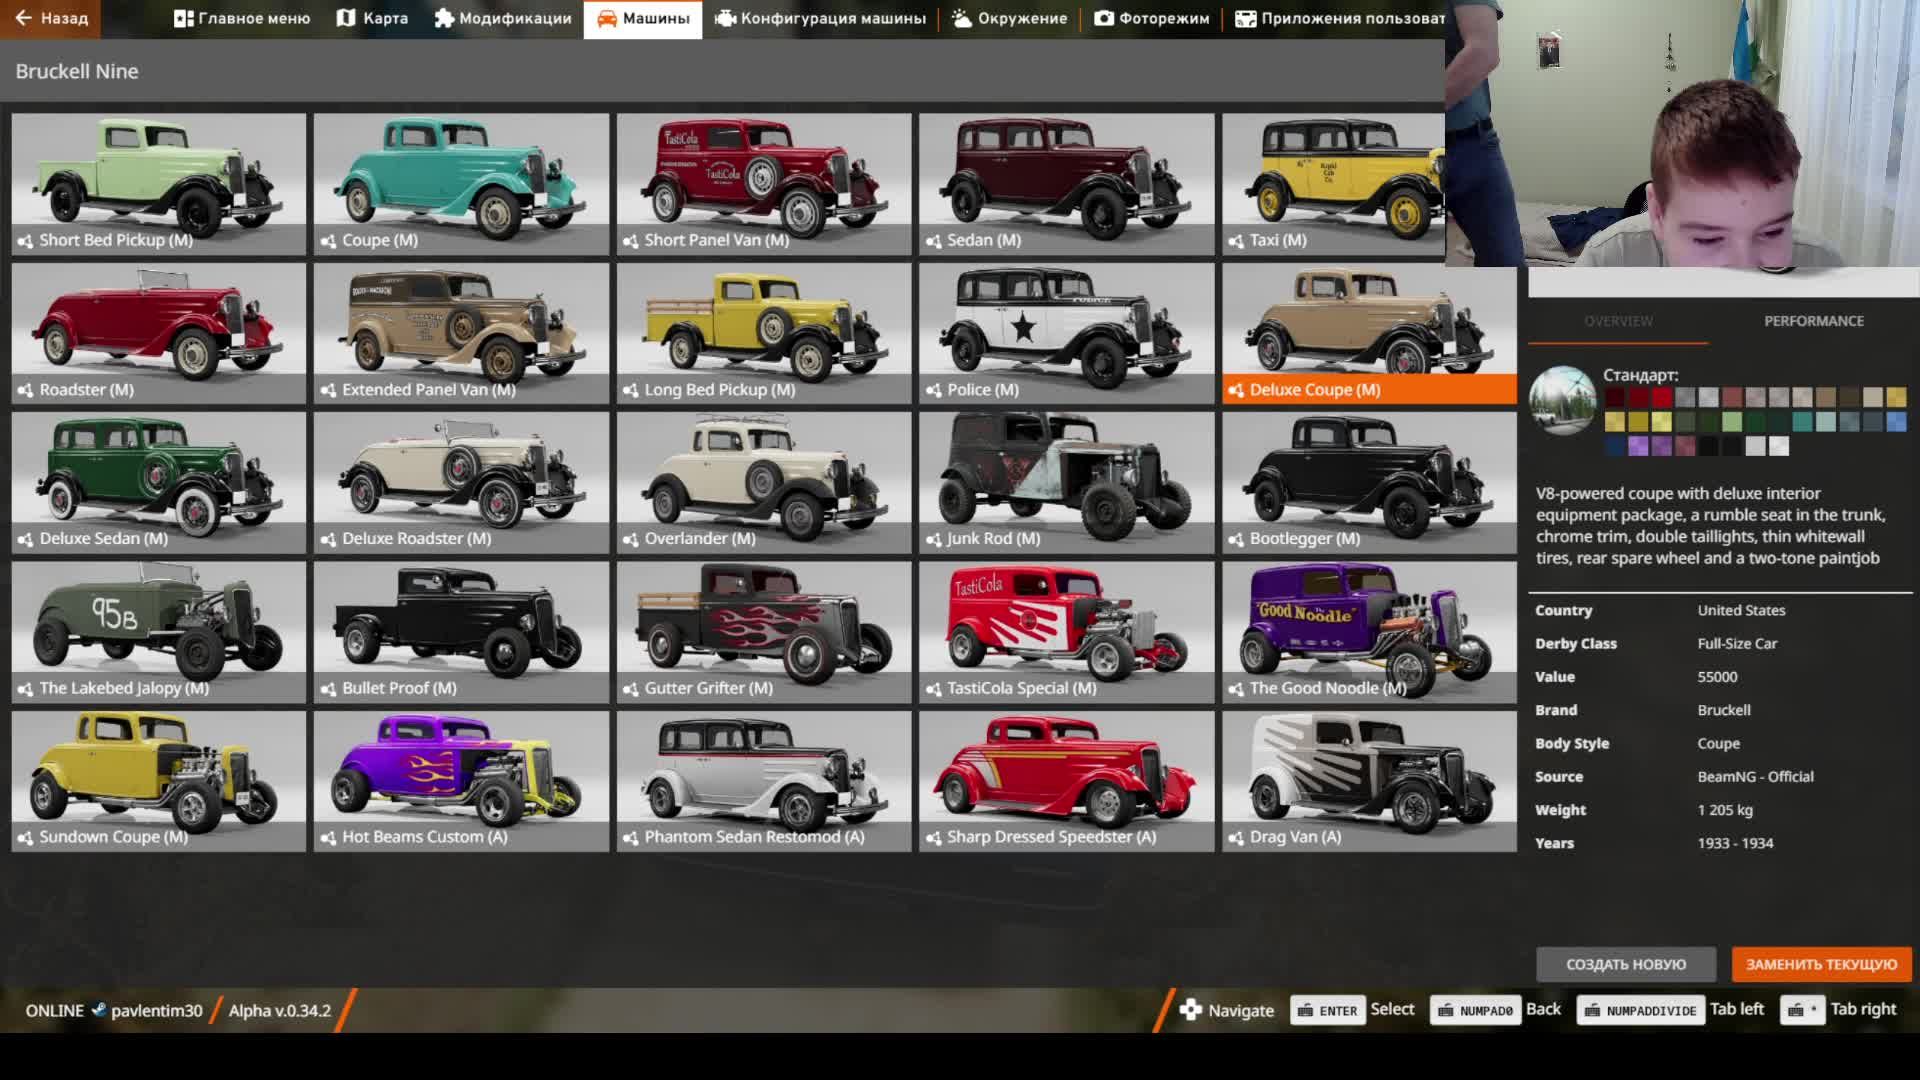
Task: Select the Hot Beams Custom (A) thumbnail
Action: (461, 781)
